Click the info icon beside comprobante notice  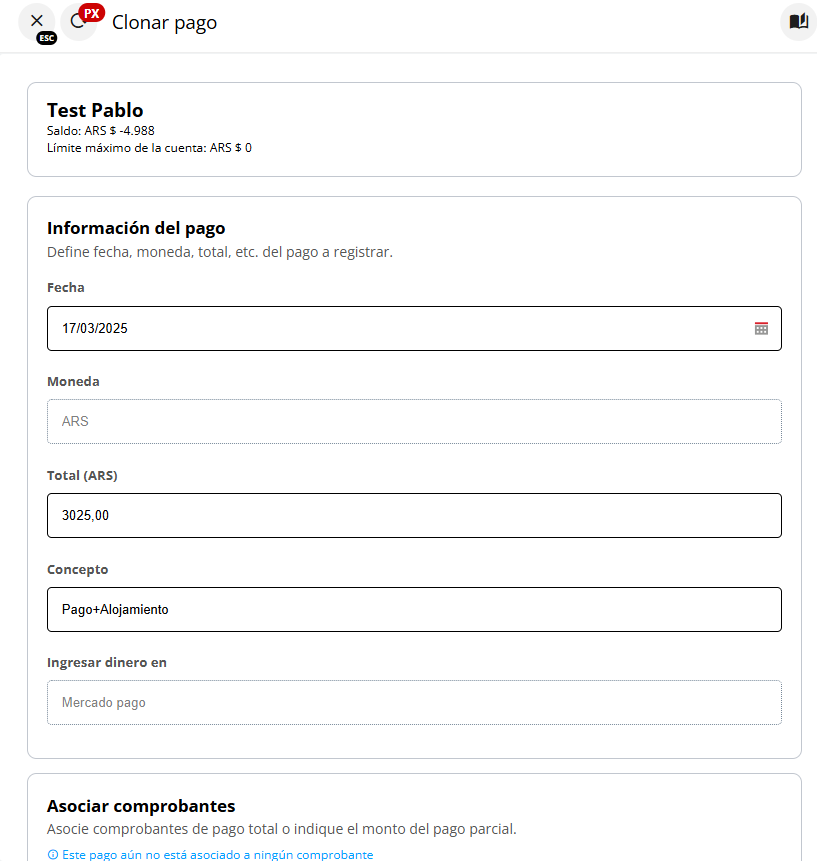click(x=53, y=854)
